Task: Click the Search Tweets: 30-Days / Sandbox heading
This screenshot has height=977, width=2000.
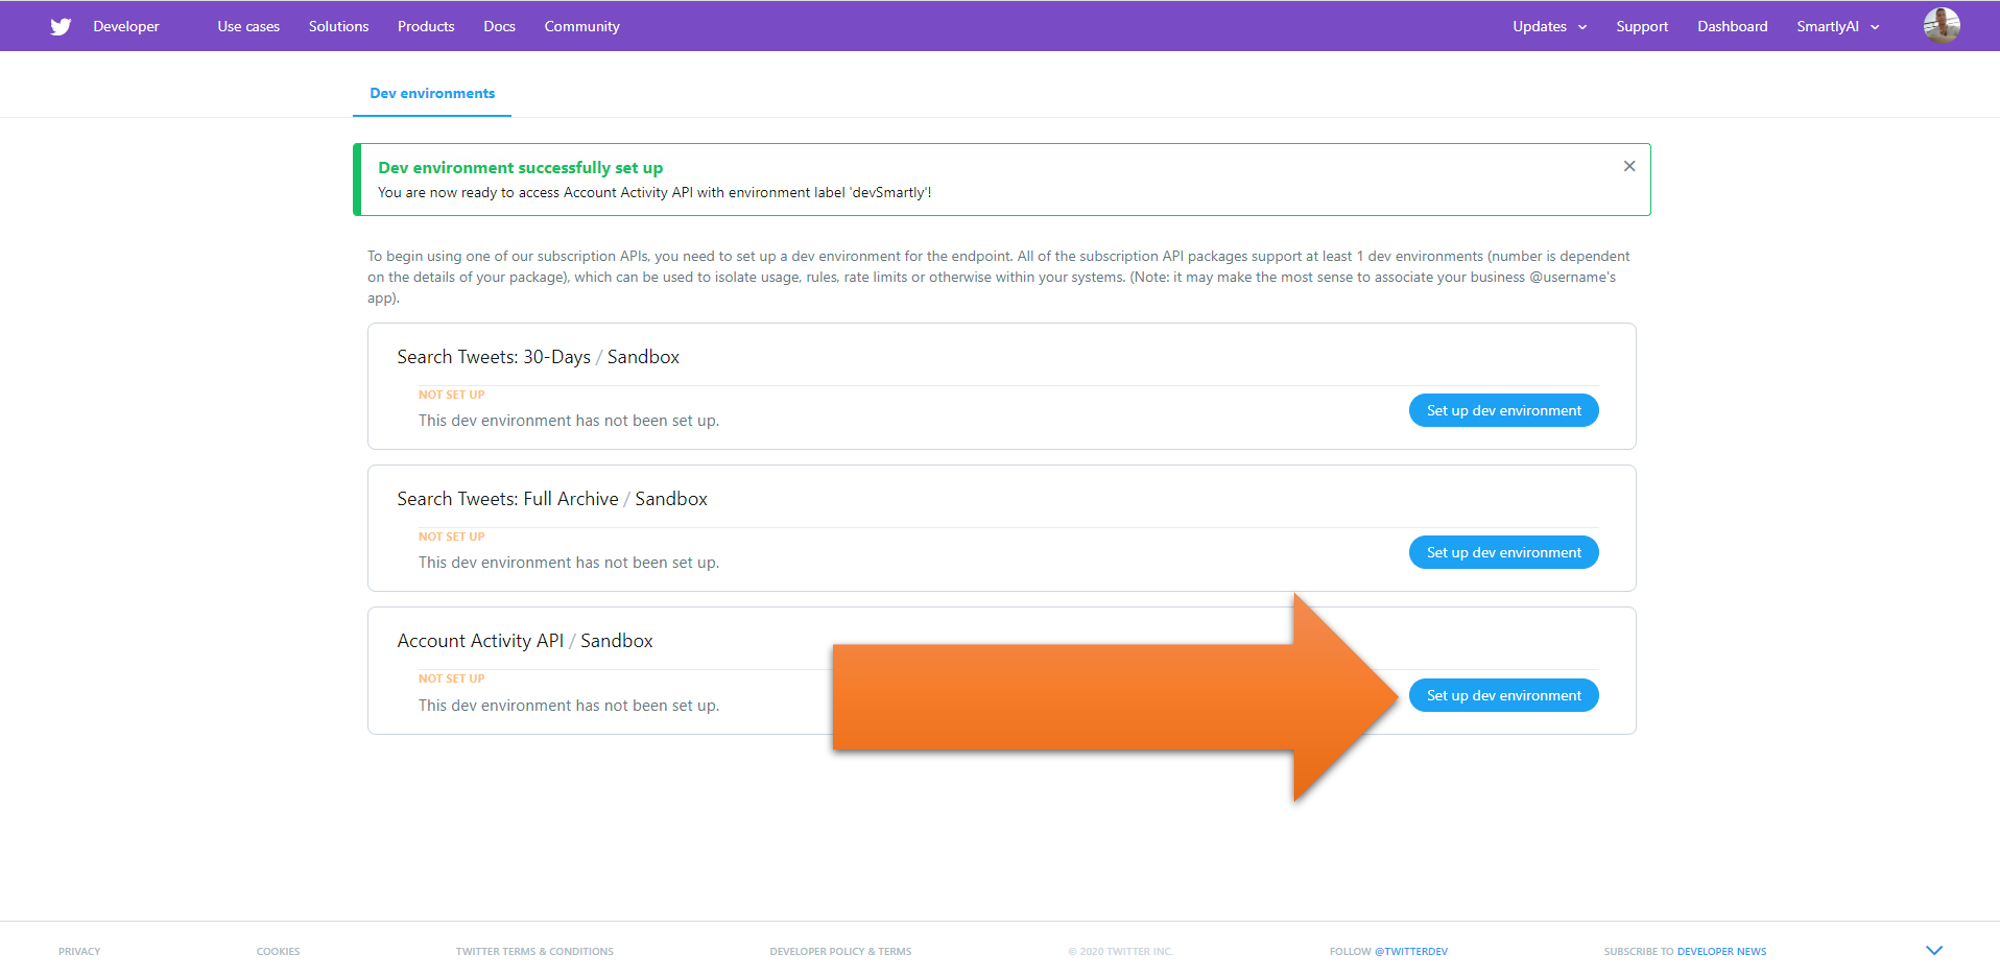Action: tap(538, 357)
